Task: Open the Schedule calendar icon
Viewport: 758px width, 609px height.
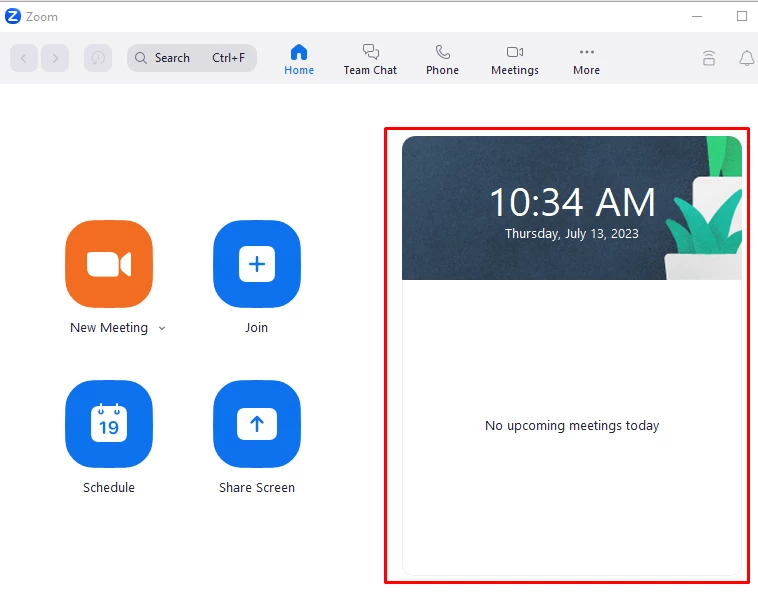Action: (x=109, y=424)
